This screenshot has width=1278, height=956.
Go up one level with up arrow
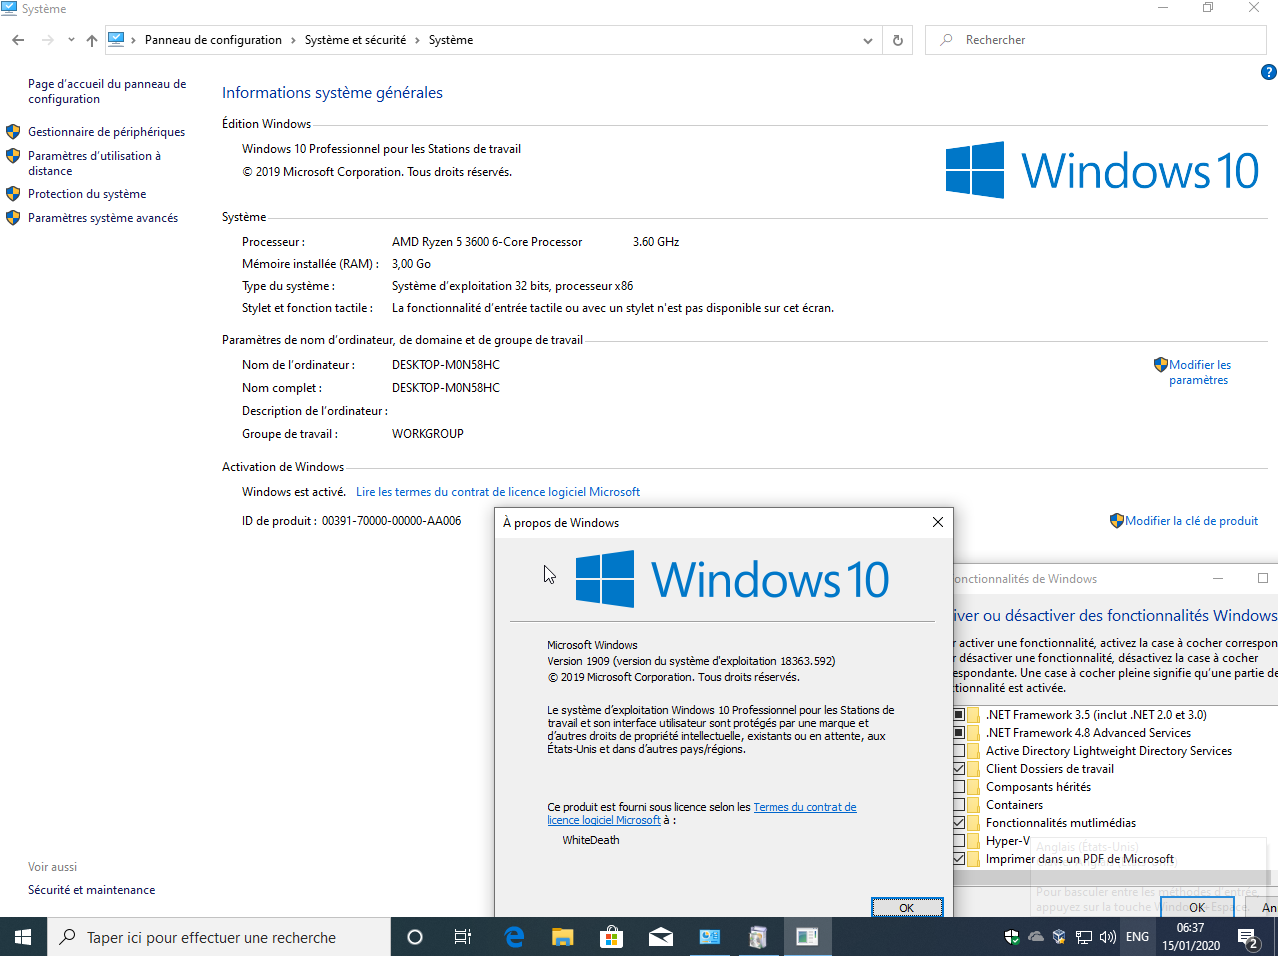coord(92,40)
